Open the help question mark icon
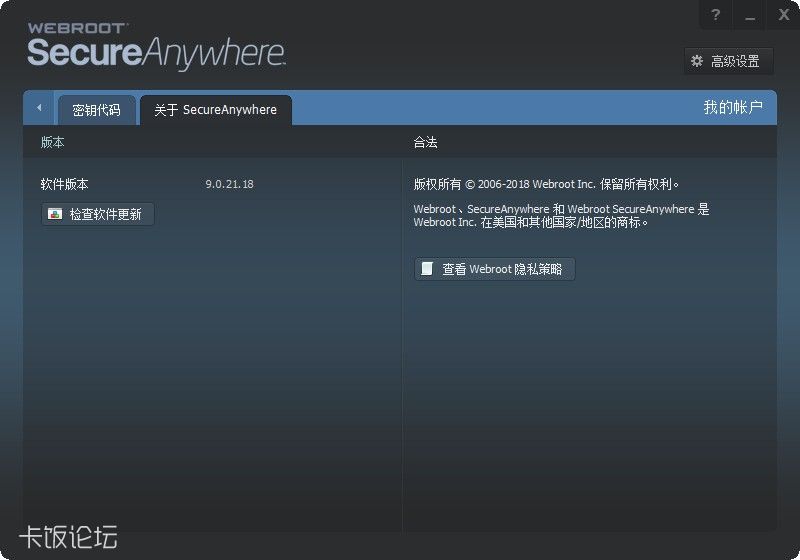Screen dimensions: 800x560 point(715,15)
